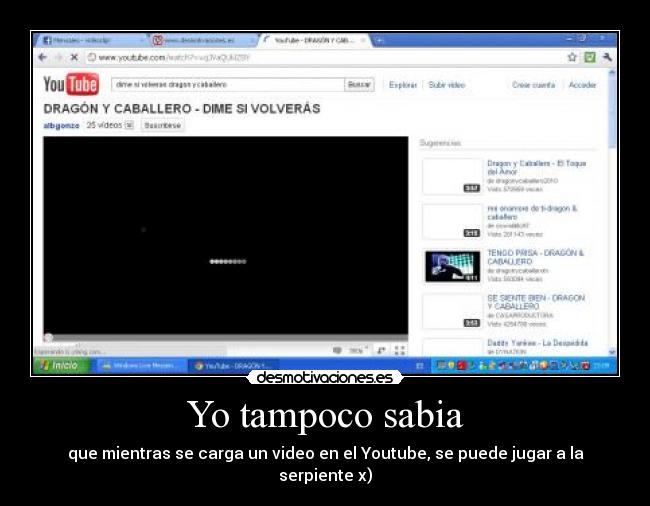Switch to the desmotivaciones.es tab

[201, 40]
